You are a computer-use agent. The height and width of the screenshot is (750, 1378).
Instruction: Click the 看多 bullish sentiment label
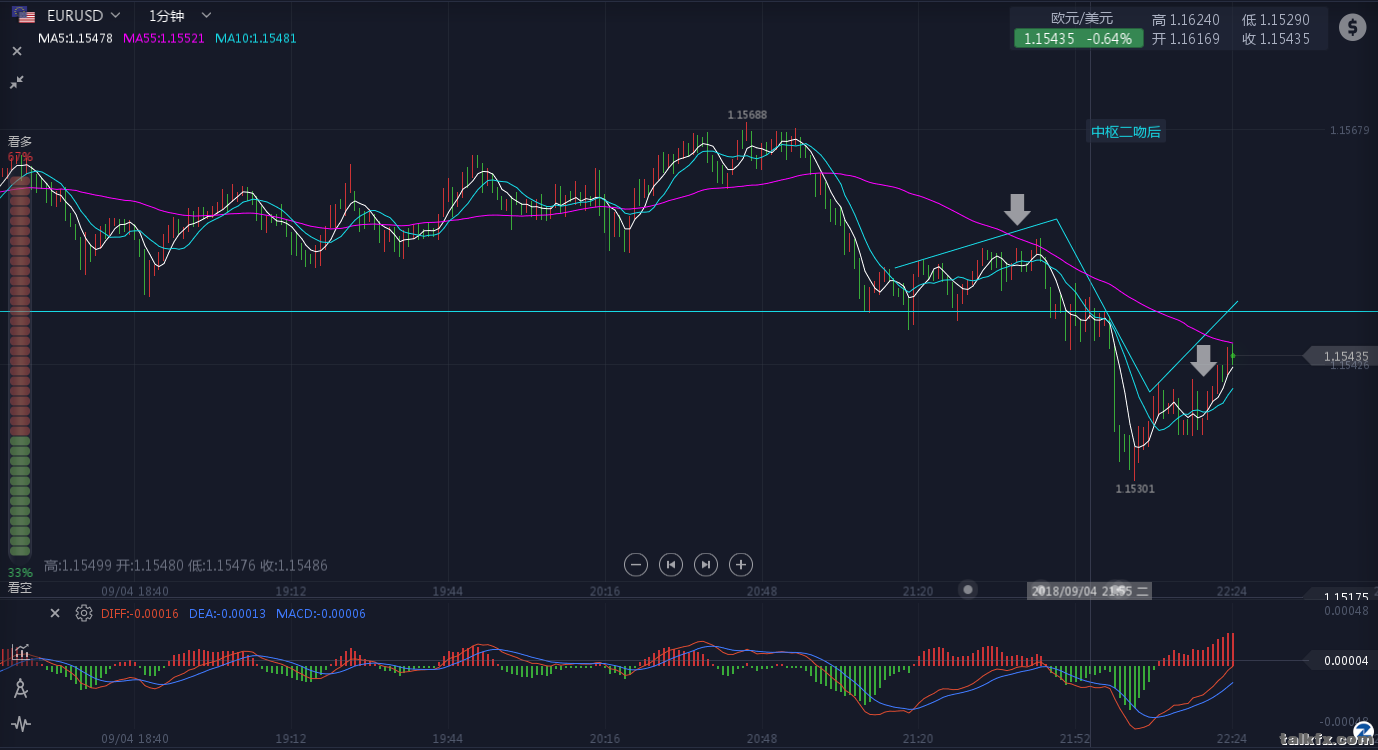point(20,141)
